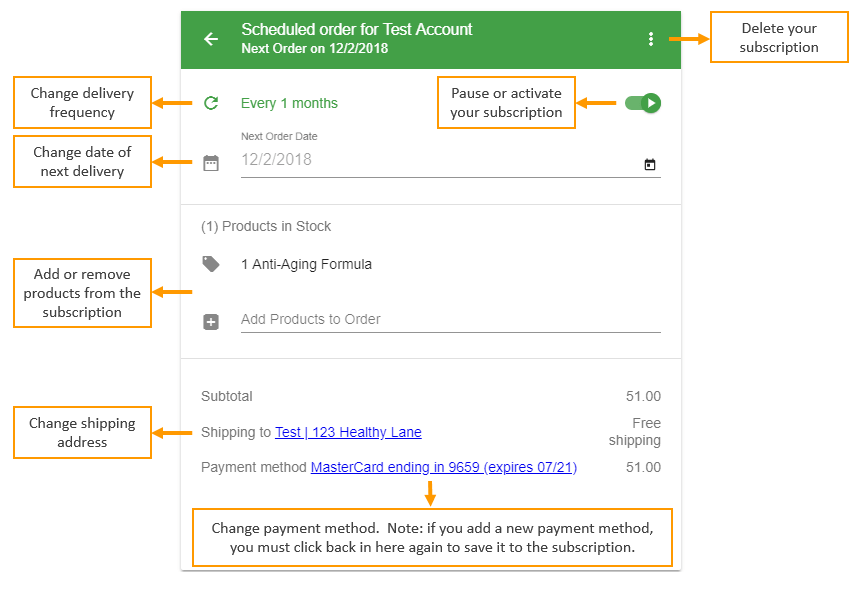Click the Delete your subscription callout
This screenshot has height=589, width=861.
779,37
